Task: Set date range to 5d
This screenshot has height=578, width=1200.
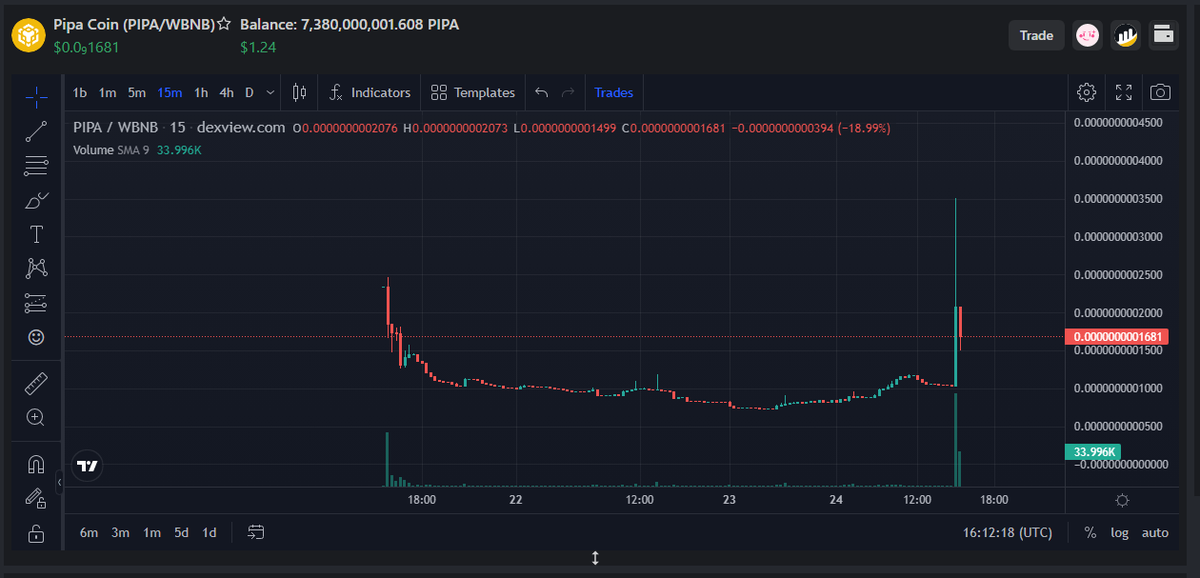Action: 181,533
